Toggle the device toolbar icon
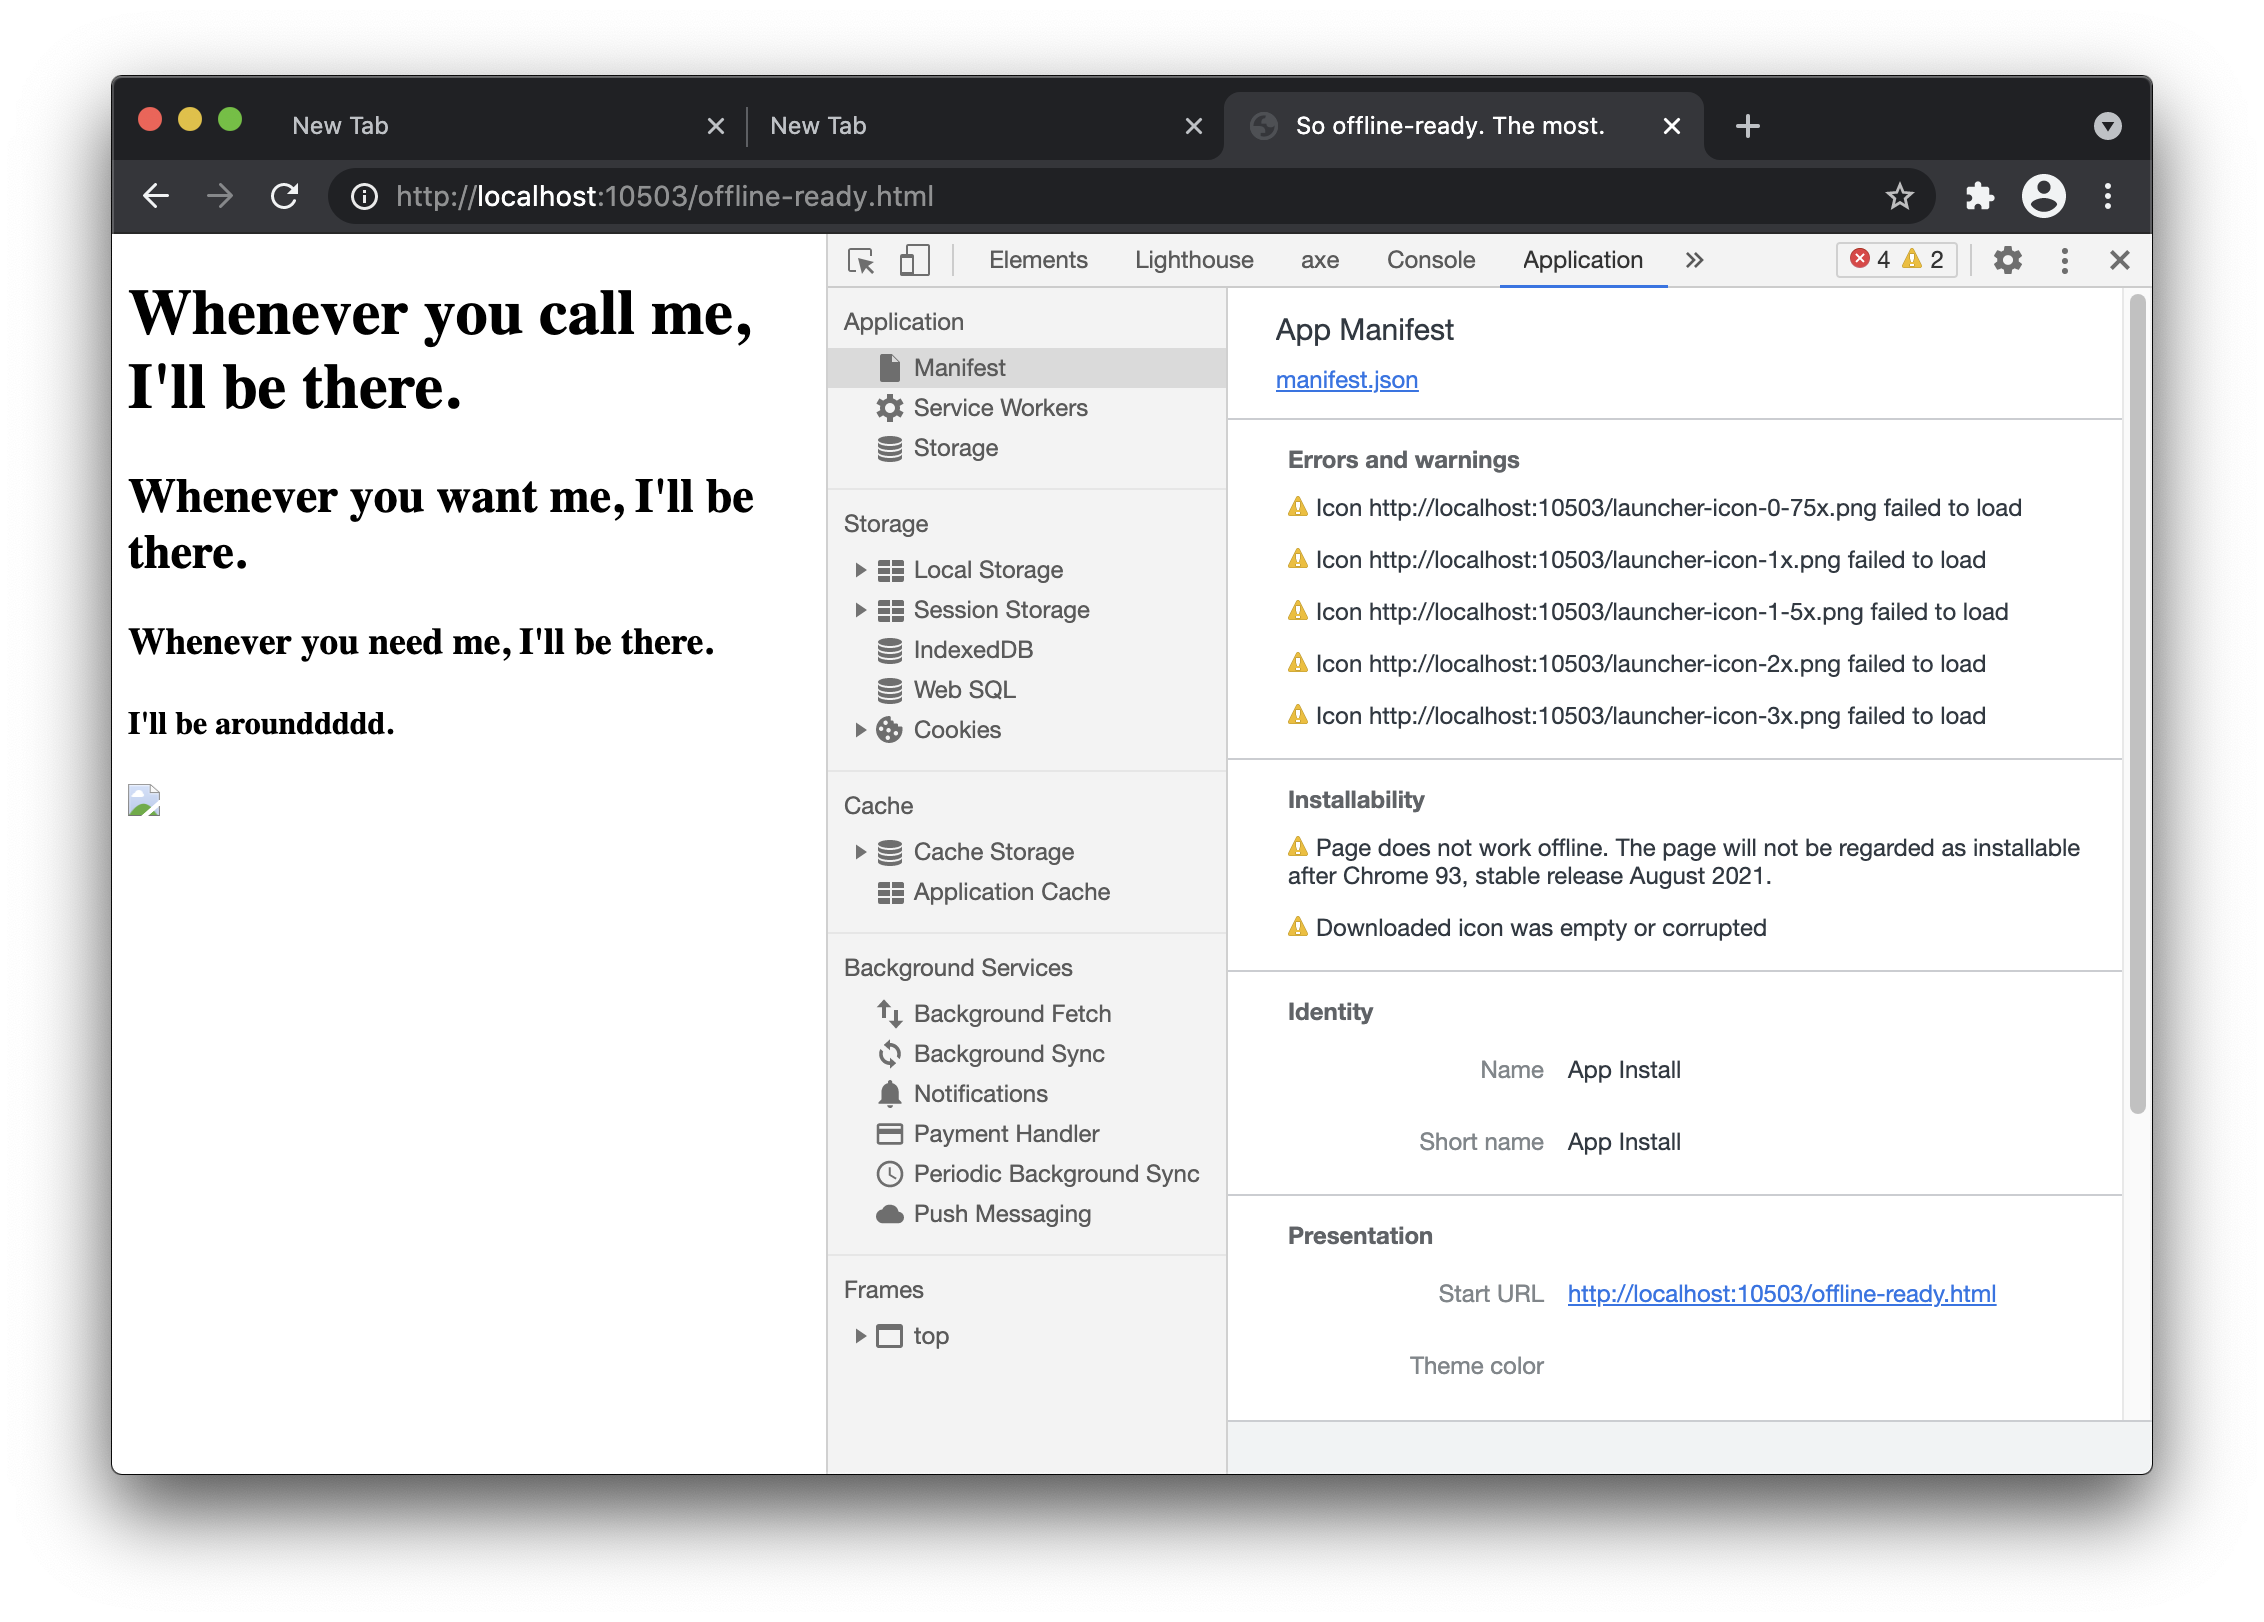Image resolution: width=2264 pixels, height=1622 pixels. coord(914,260)
